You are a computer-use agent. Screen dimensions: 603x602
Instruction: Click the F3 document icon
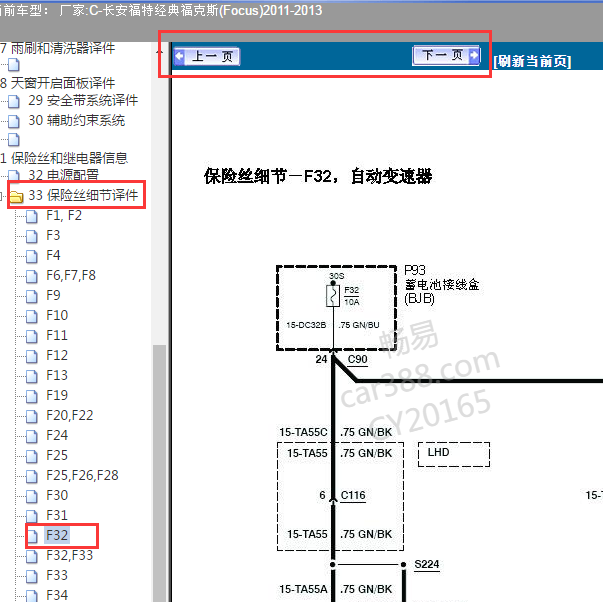click(32, 236)
